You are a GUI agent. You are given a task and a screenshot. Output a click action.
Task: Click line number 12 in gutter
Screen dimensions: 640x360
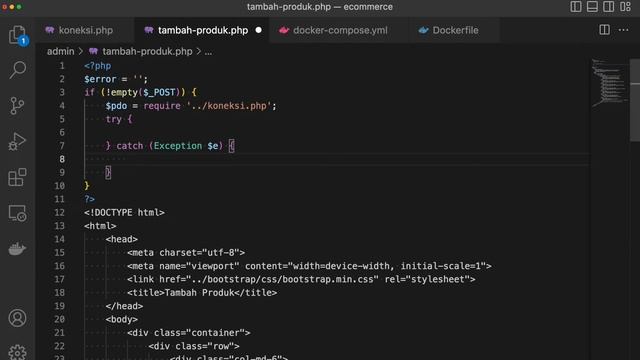(x=59, y=213)
